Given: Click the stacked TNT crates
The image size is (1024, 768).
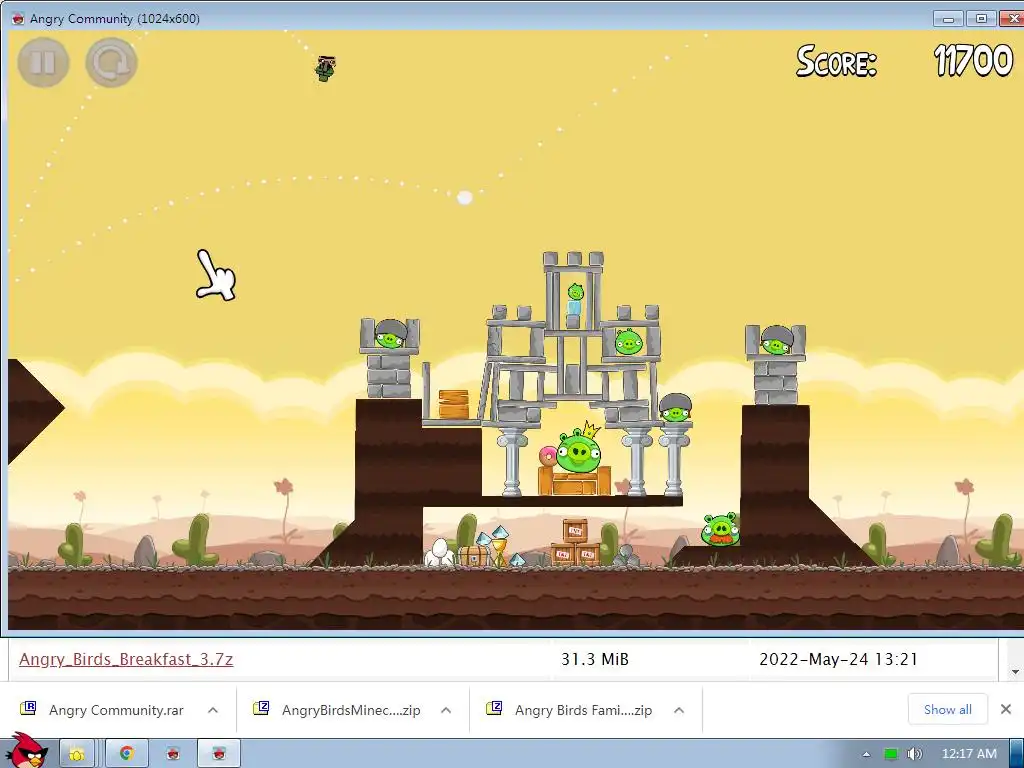Looking at the screenshot, I should click(575, 542).
